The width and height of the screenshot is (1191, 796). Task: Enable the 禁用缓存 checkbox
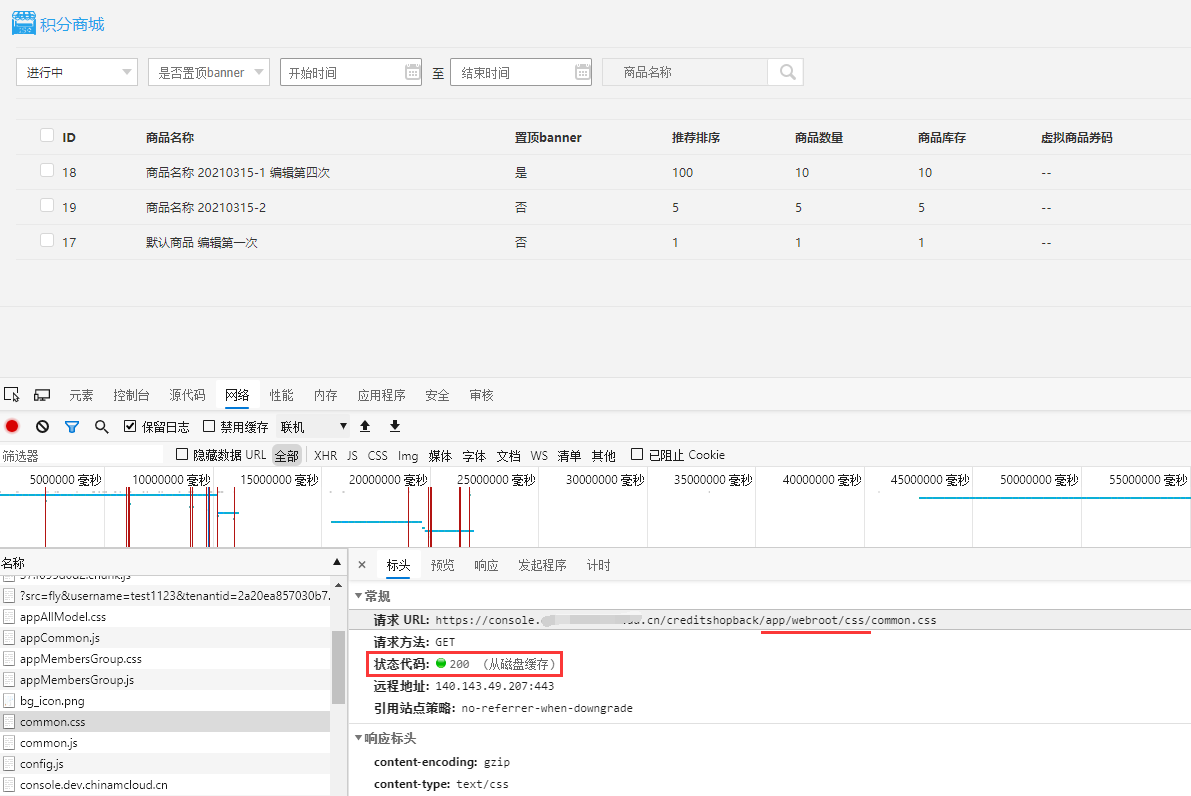pos(209,426)
